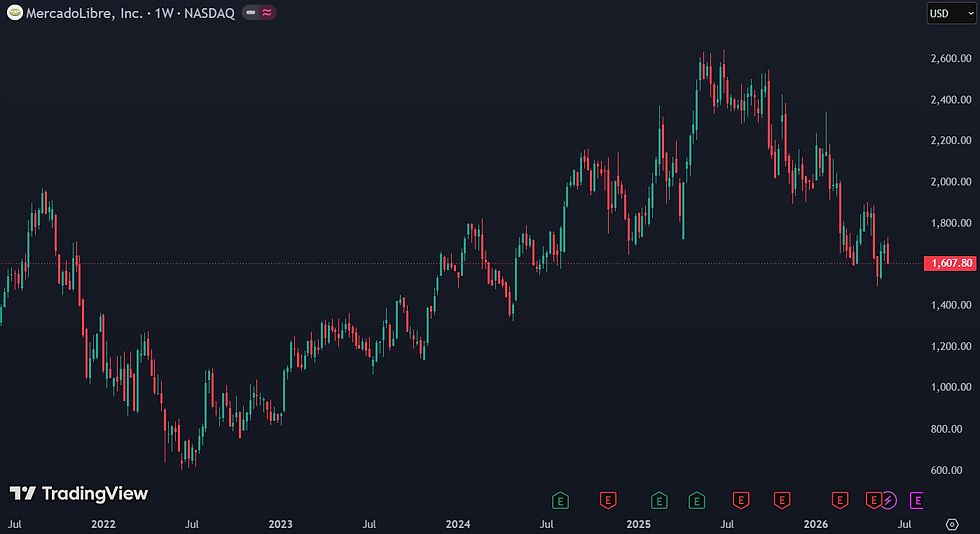The height and width of the screenshot is (534, 980).
Task: Open the USD currency dropdown
Action: pos(951,13)
